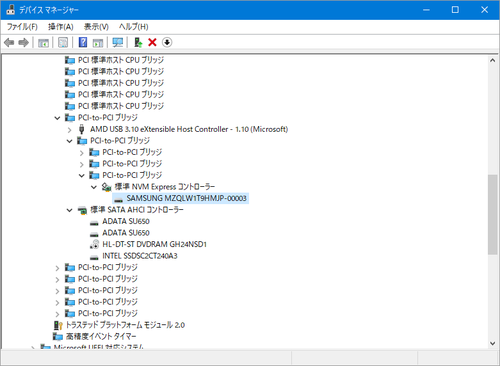Click the Device Manager title bar icon
Screen dimensions: 500x366
[10, 10]
